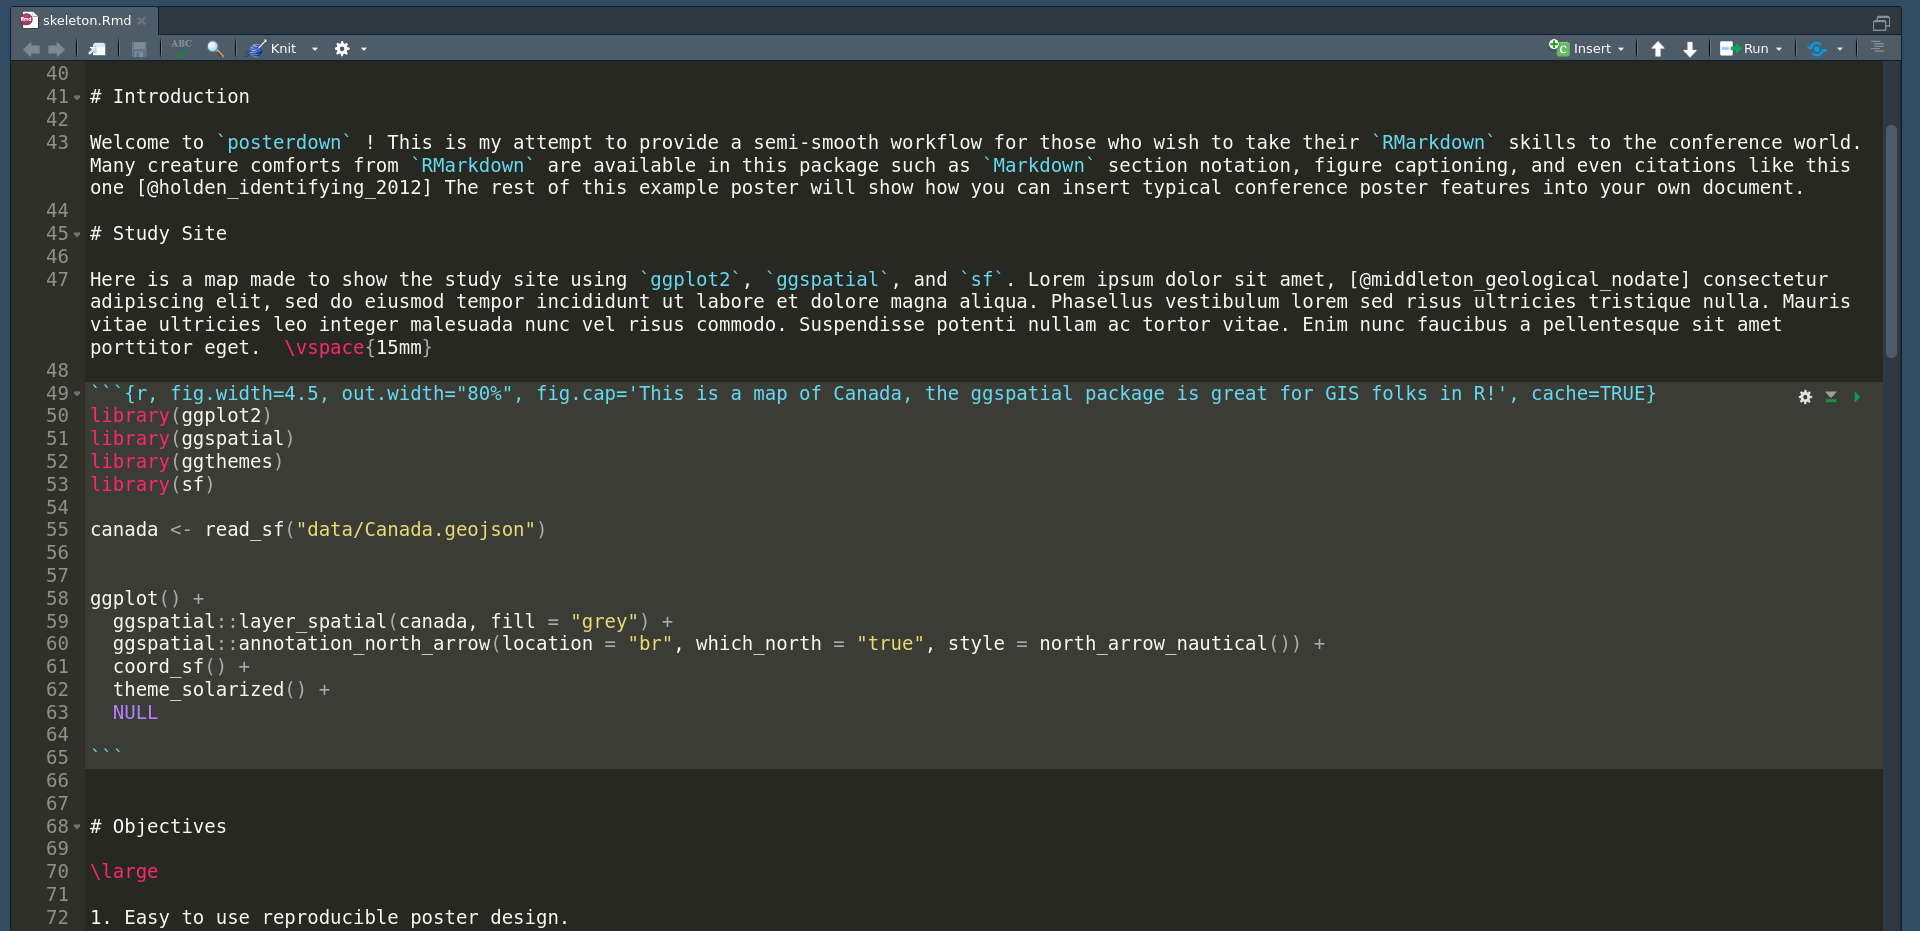Viewport: 1920px width, 931px height.
Task: Click the '[@middleton_geological_nodate]' citation
Action: pyautogui.click(x=1519, y=280)
